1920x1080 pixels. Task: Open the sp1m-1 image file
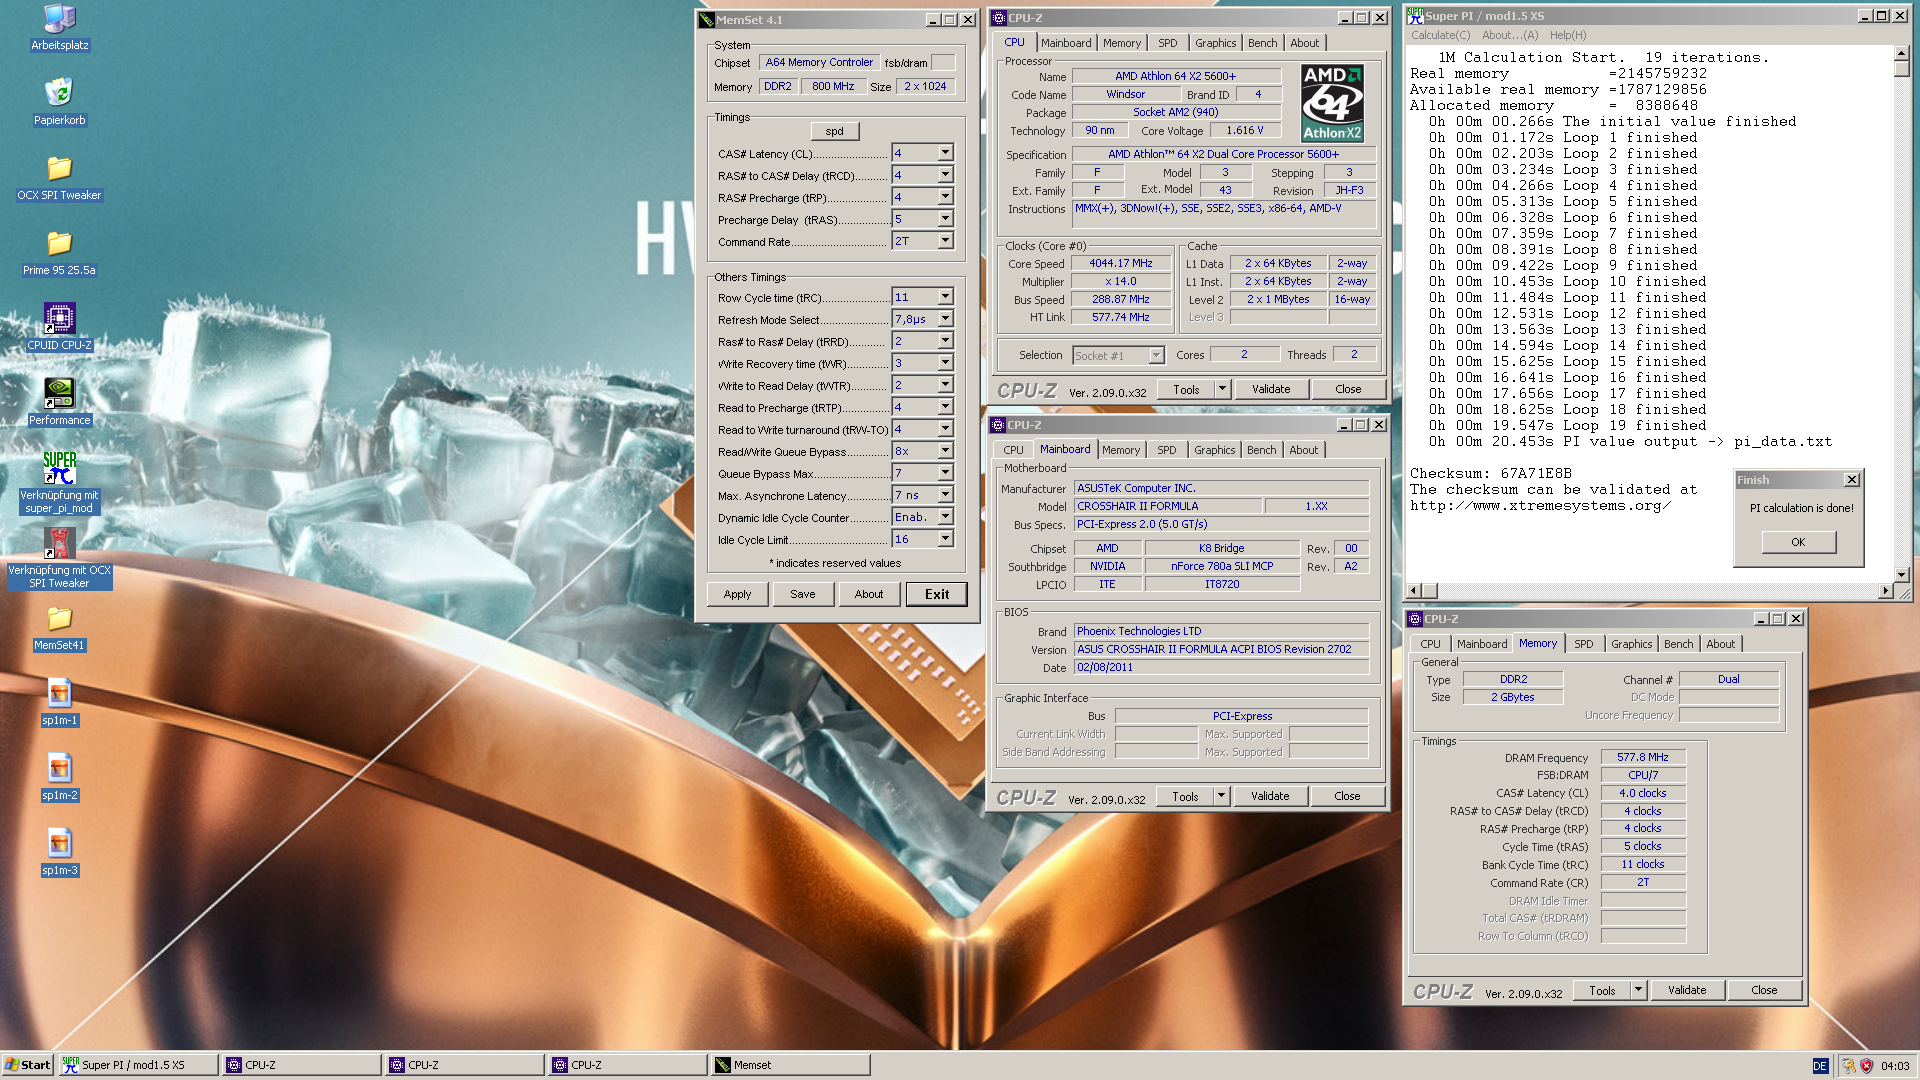59,703
